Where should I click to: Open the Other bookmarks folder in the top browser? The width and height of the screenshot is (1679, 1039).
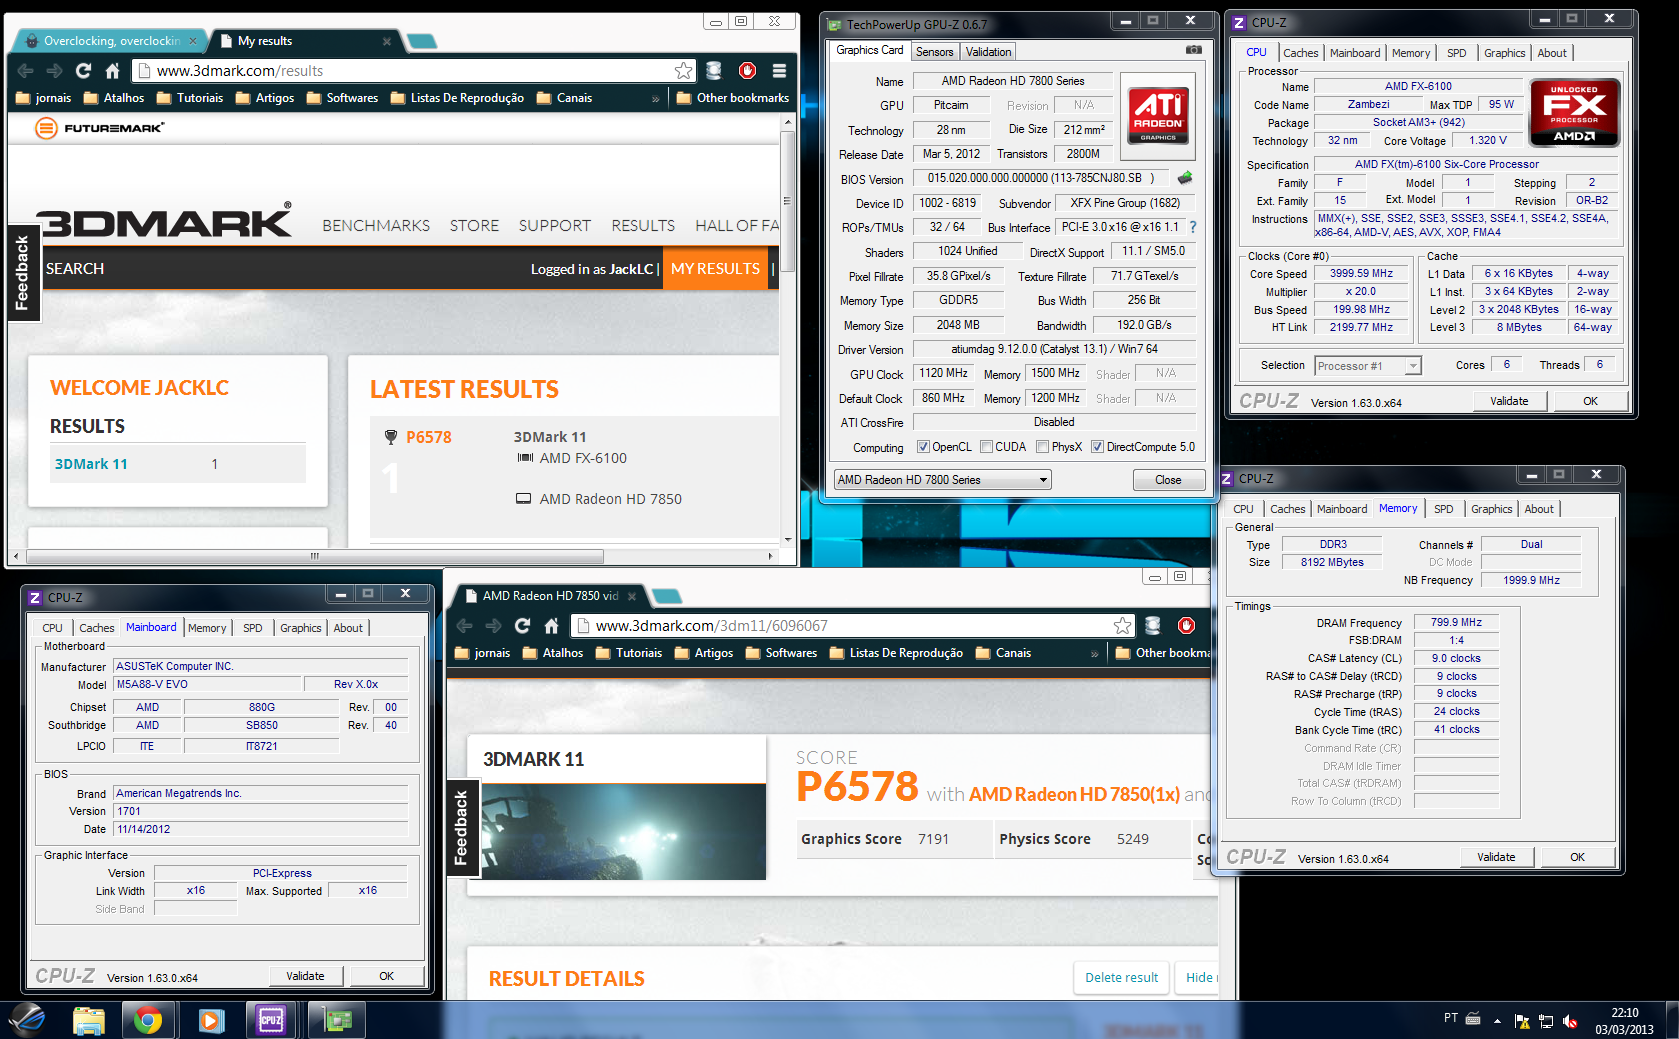tap(733, 98)
